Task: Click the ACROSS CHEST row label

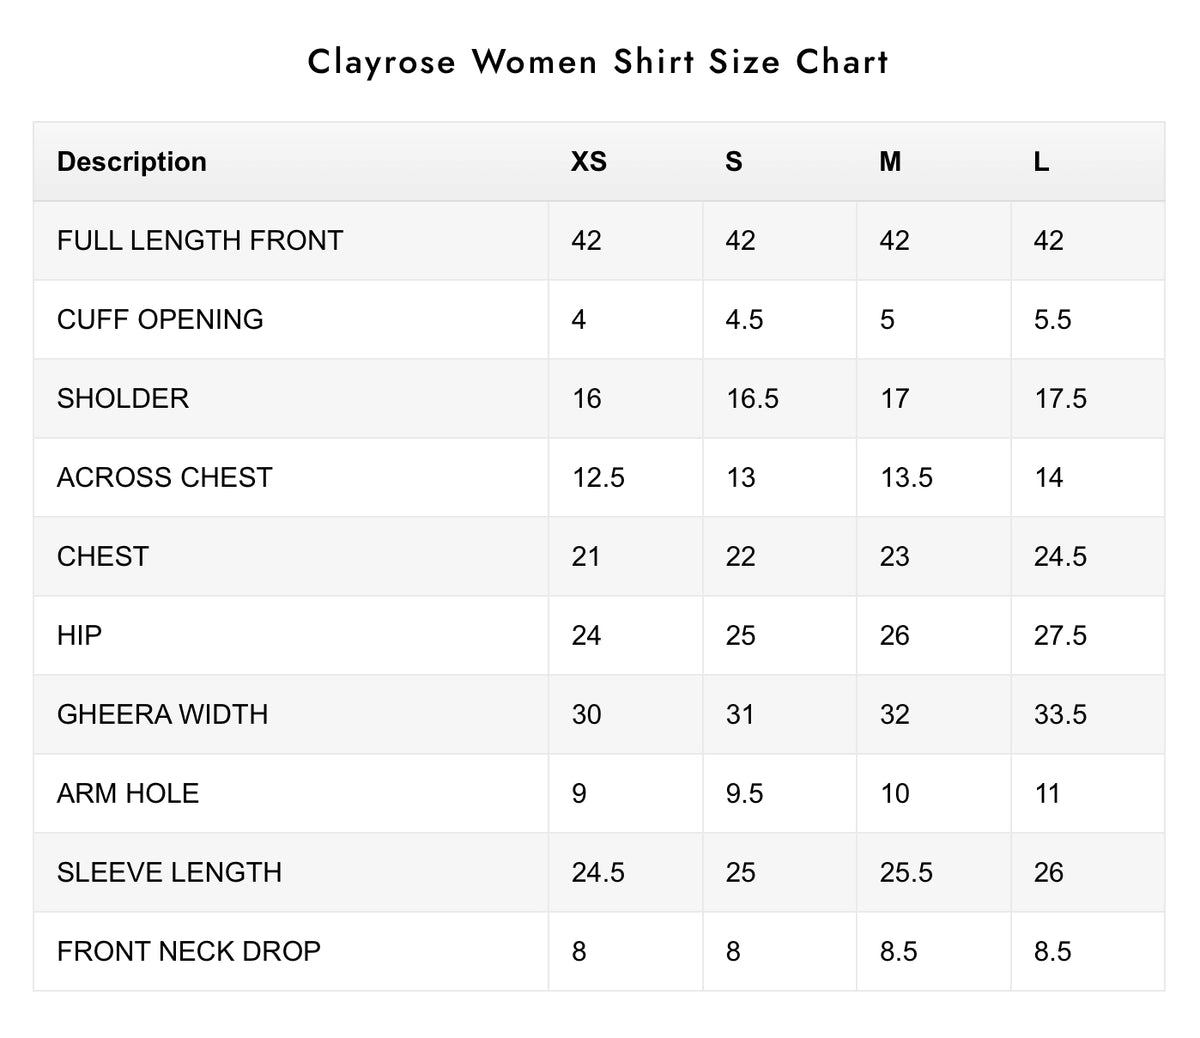Action: (x=164, y=477)
